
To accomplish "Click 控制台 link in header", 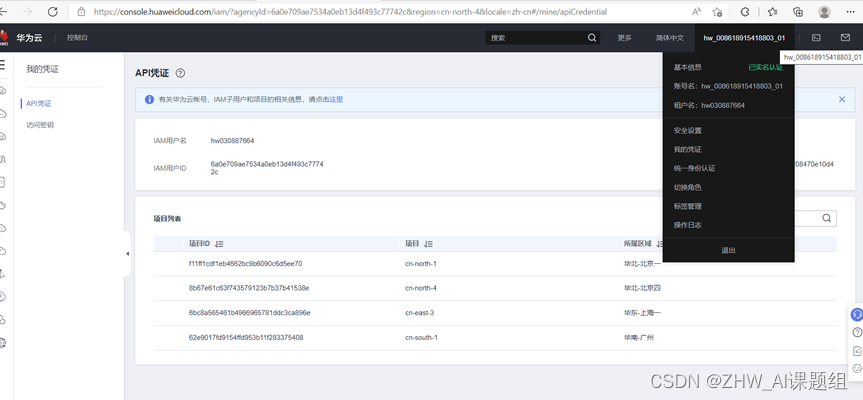I will coord(77,37).
